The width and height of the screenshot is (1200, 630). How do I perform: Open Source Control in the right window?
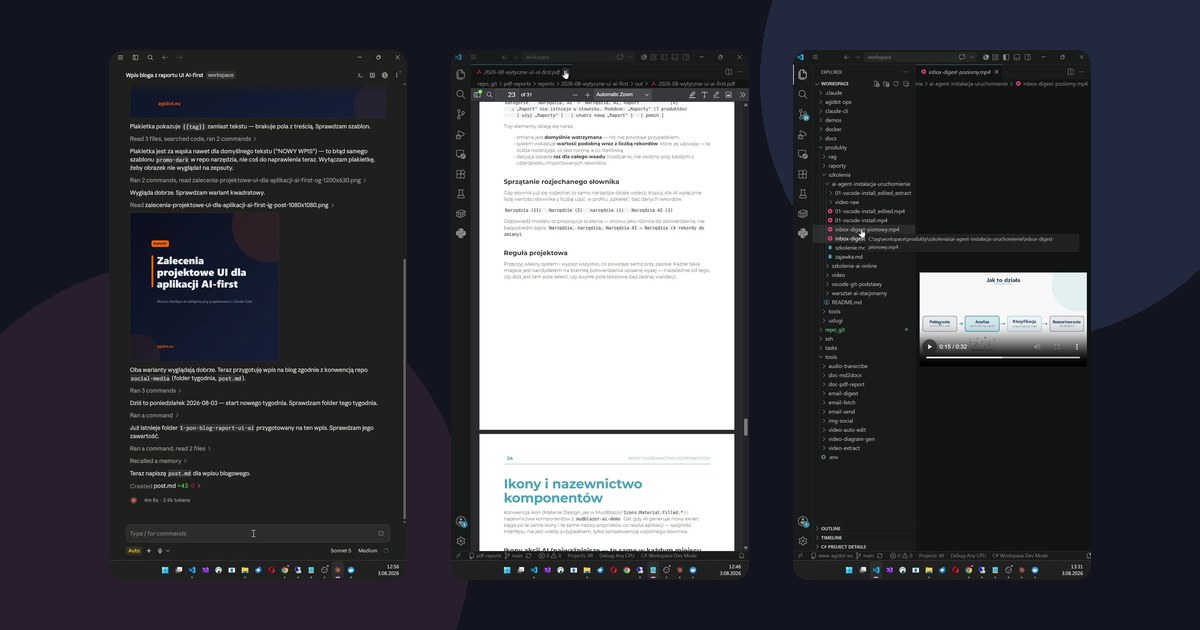click(x=803, y=114)
